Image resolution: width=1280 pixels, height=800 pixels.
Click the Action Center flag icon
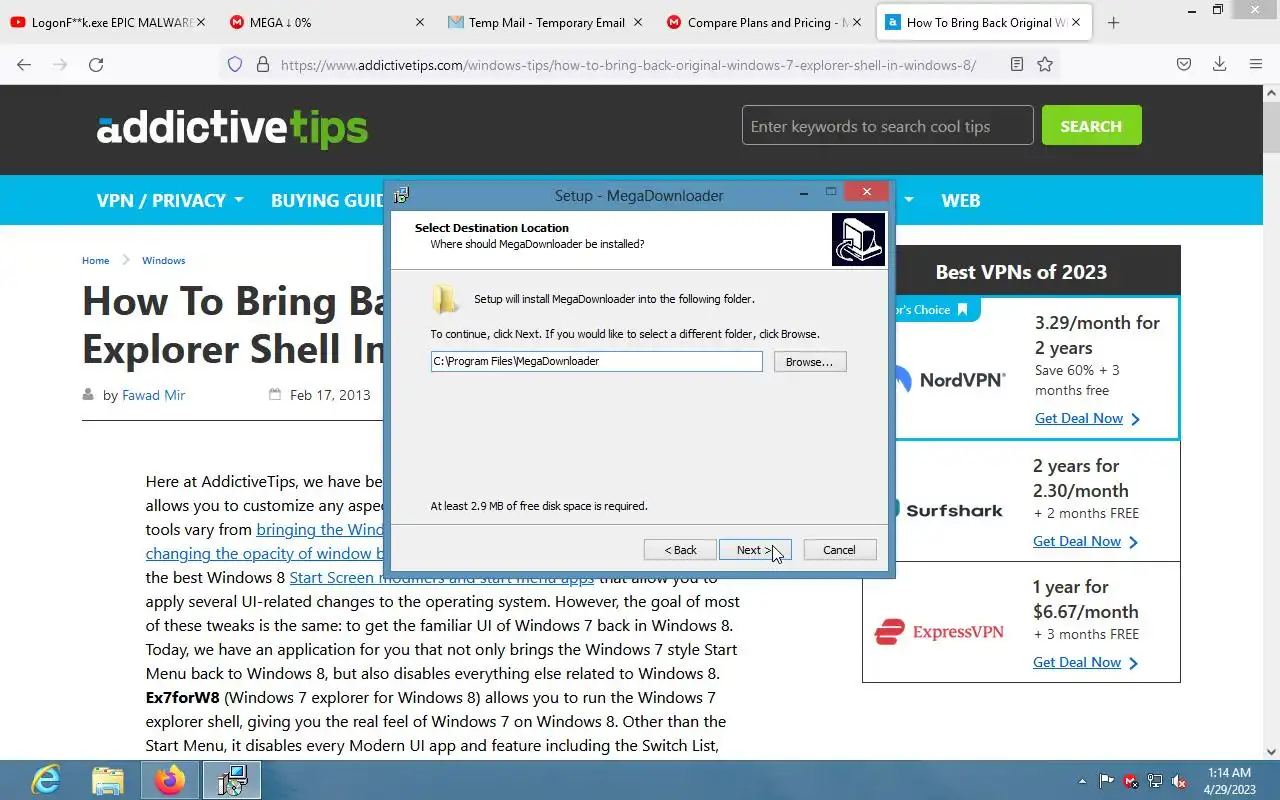[x=1107, y=781]
